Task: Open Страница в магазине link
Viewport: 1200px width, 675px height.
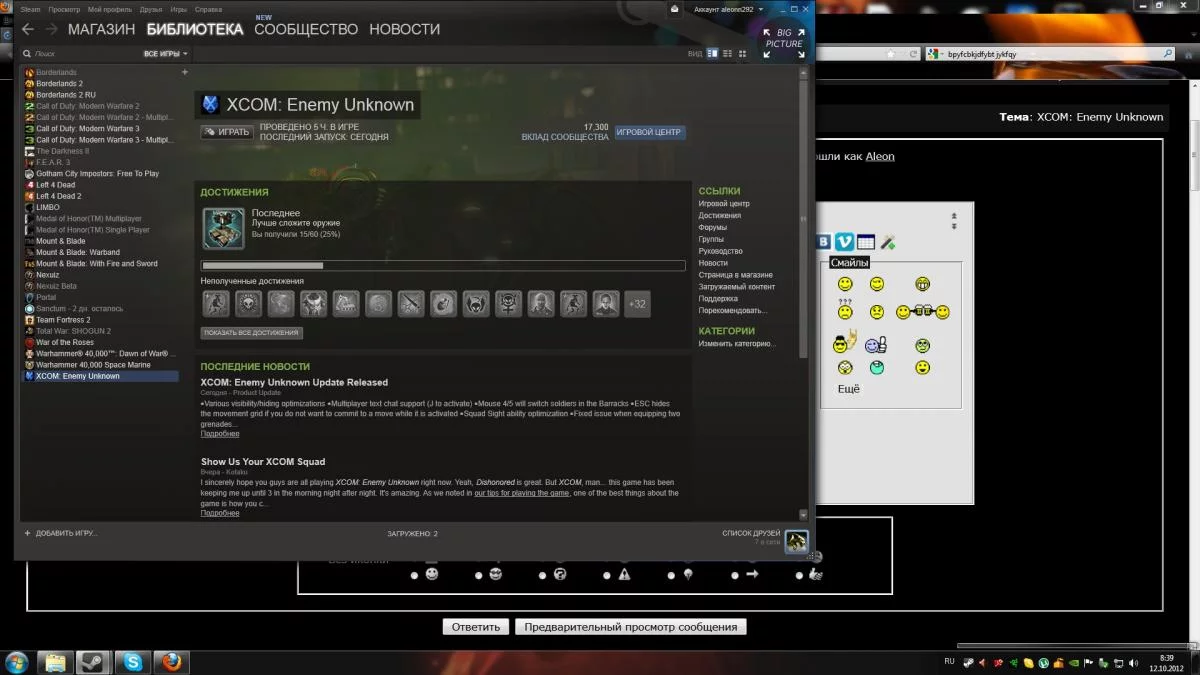Action: pyautogui.click(x=735, y=275)
